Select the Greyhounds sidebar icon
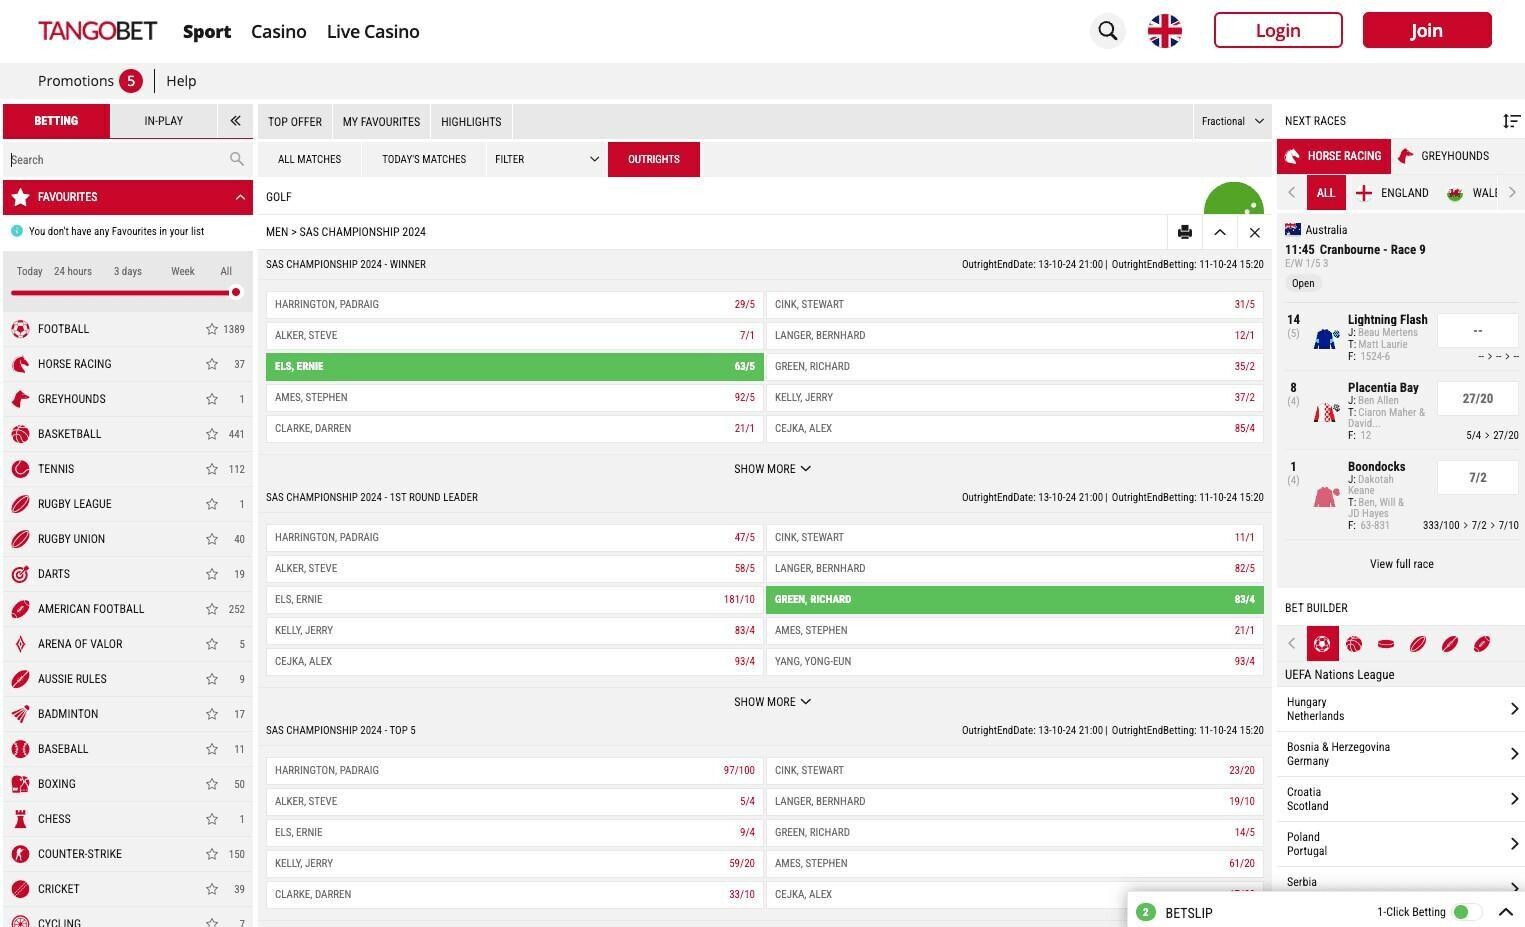The image size is (1525, 927). (20, 399)
